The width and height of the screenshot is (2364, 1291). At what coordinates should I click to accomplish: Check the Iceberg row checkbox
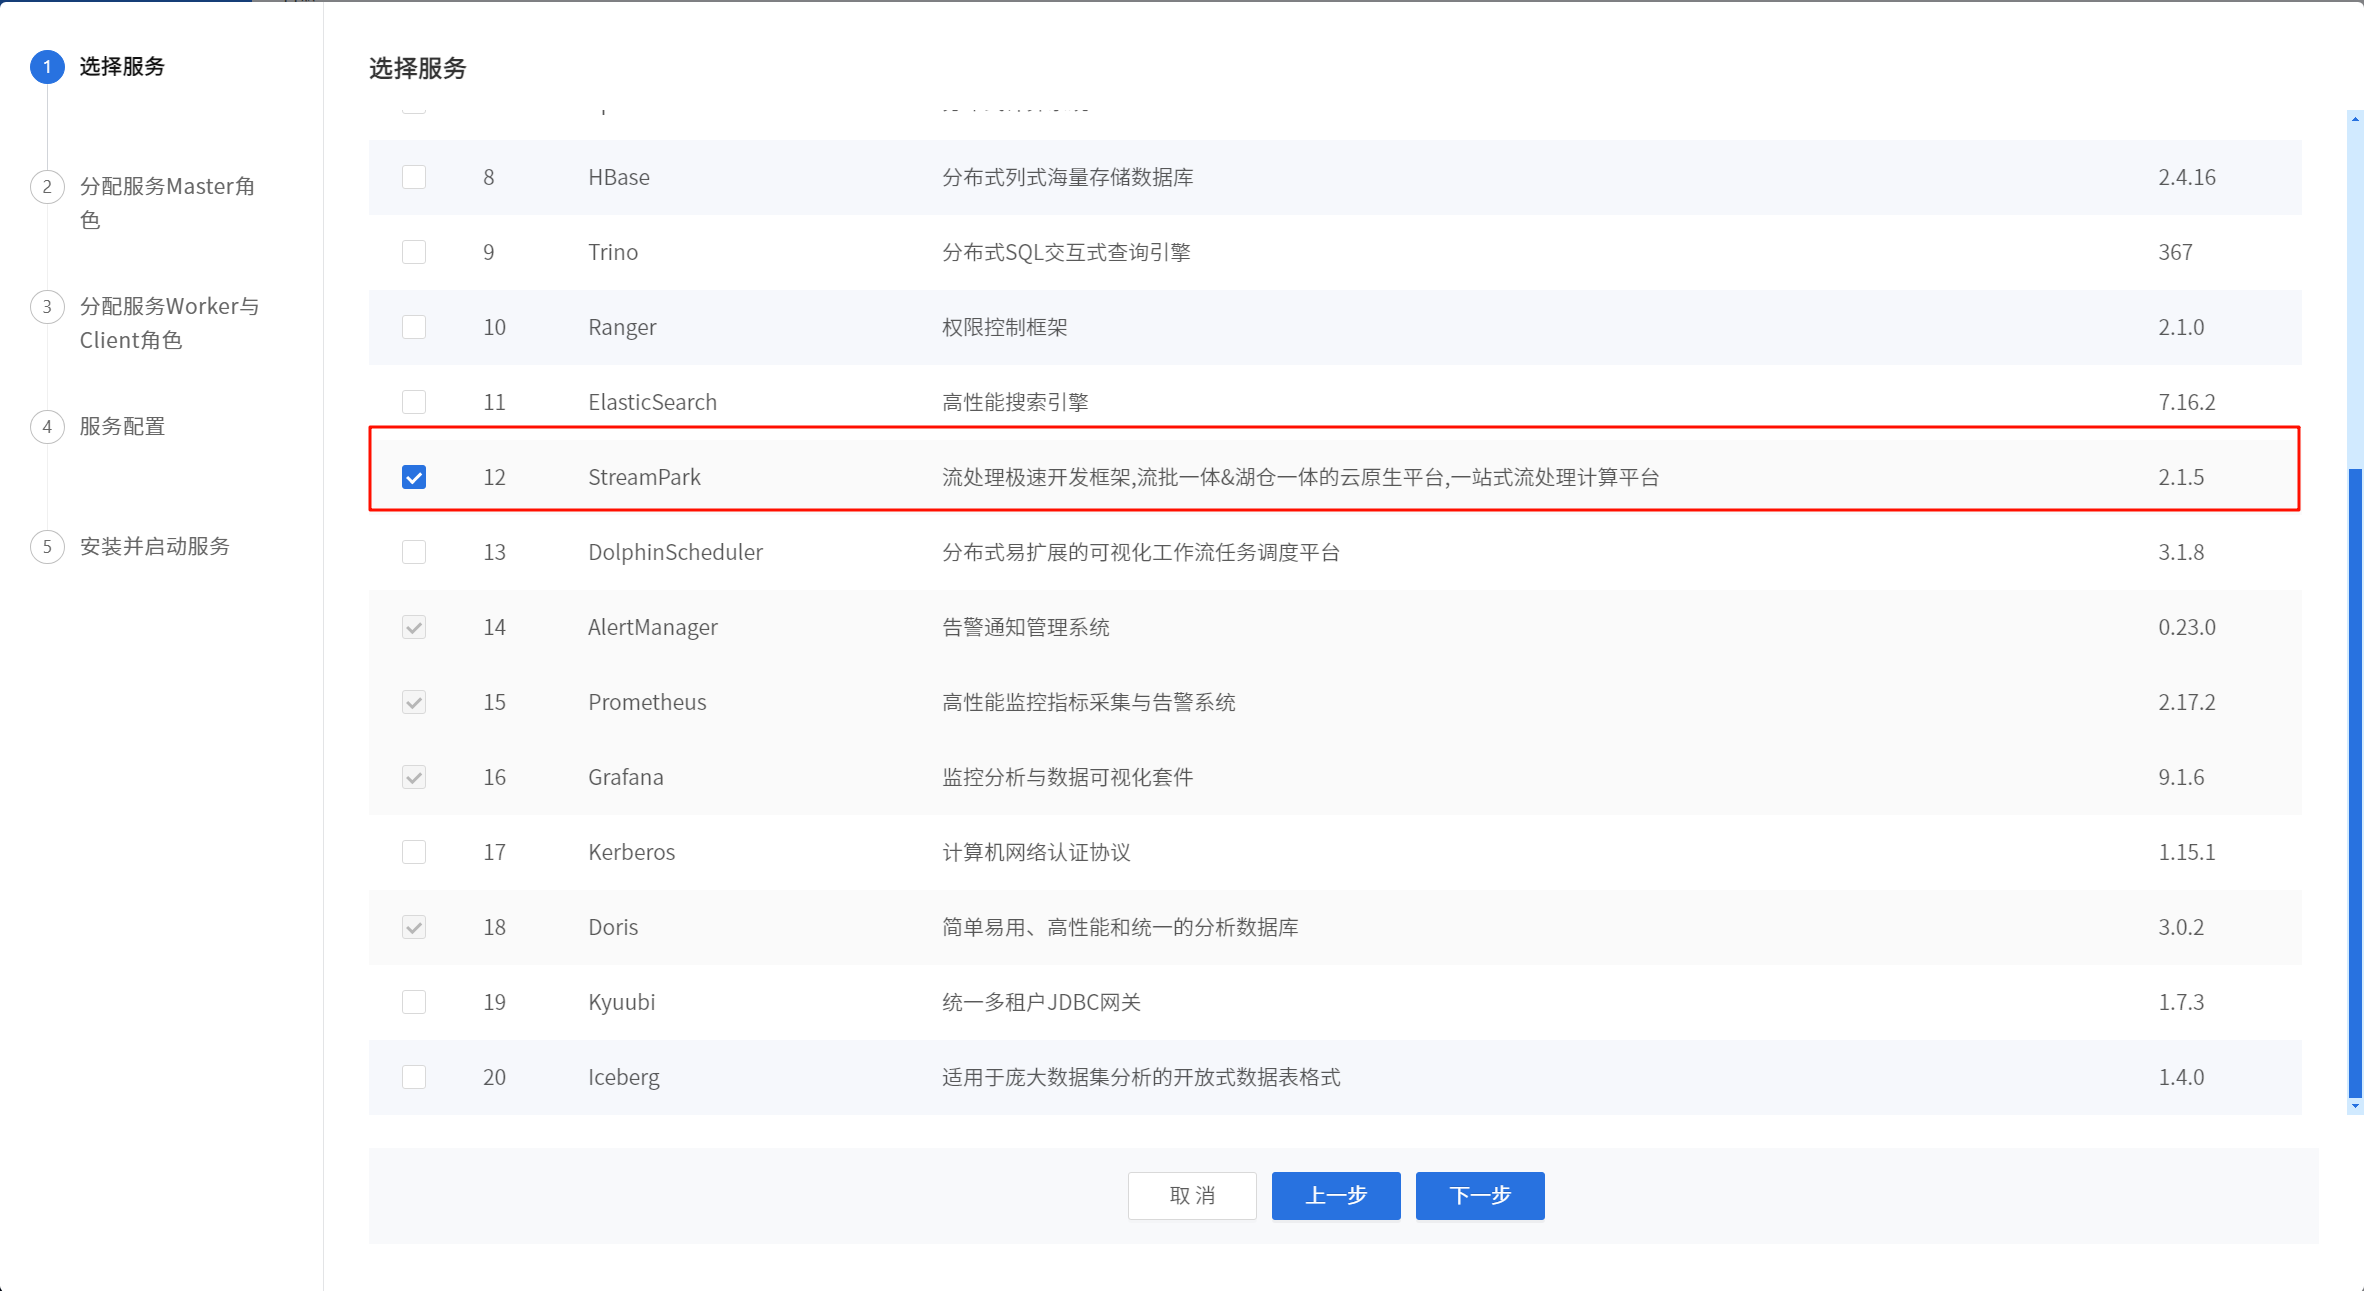pyautogui.click(x=414, y=1077)
